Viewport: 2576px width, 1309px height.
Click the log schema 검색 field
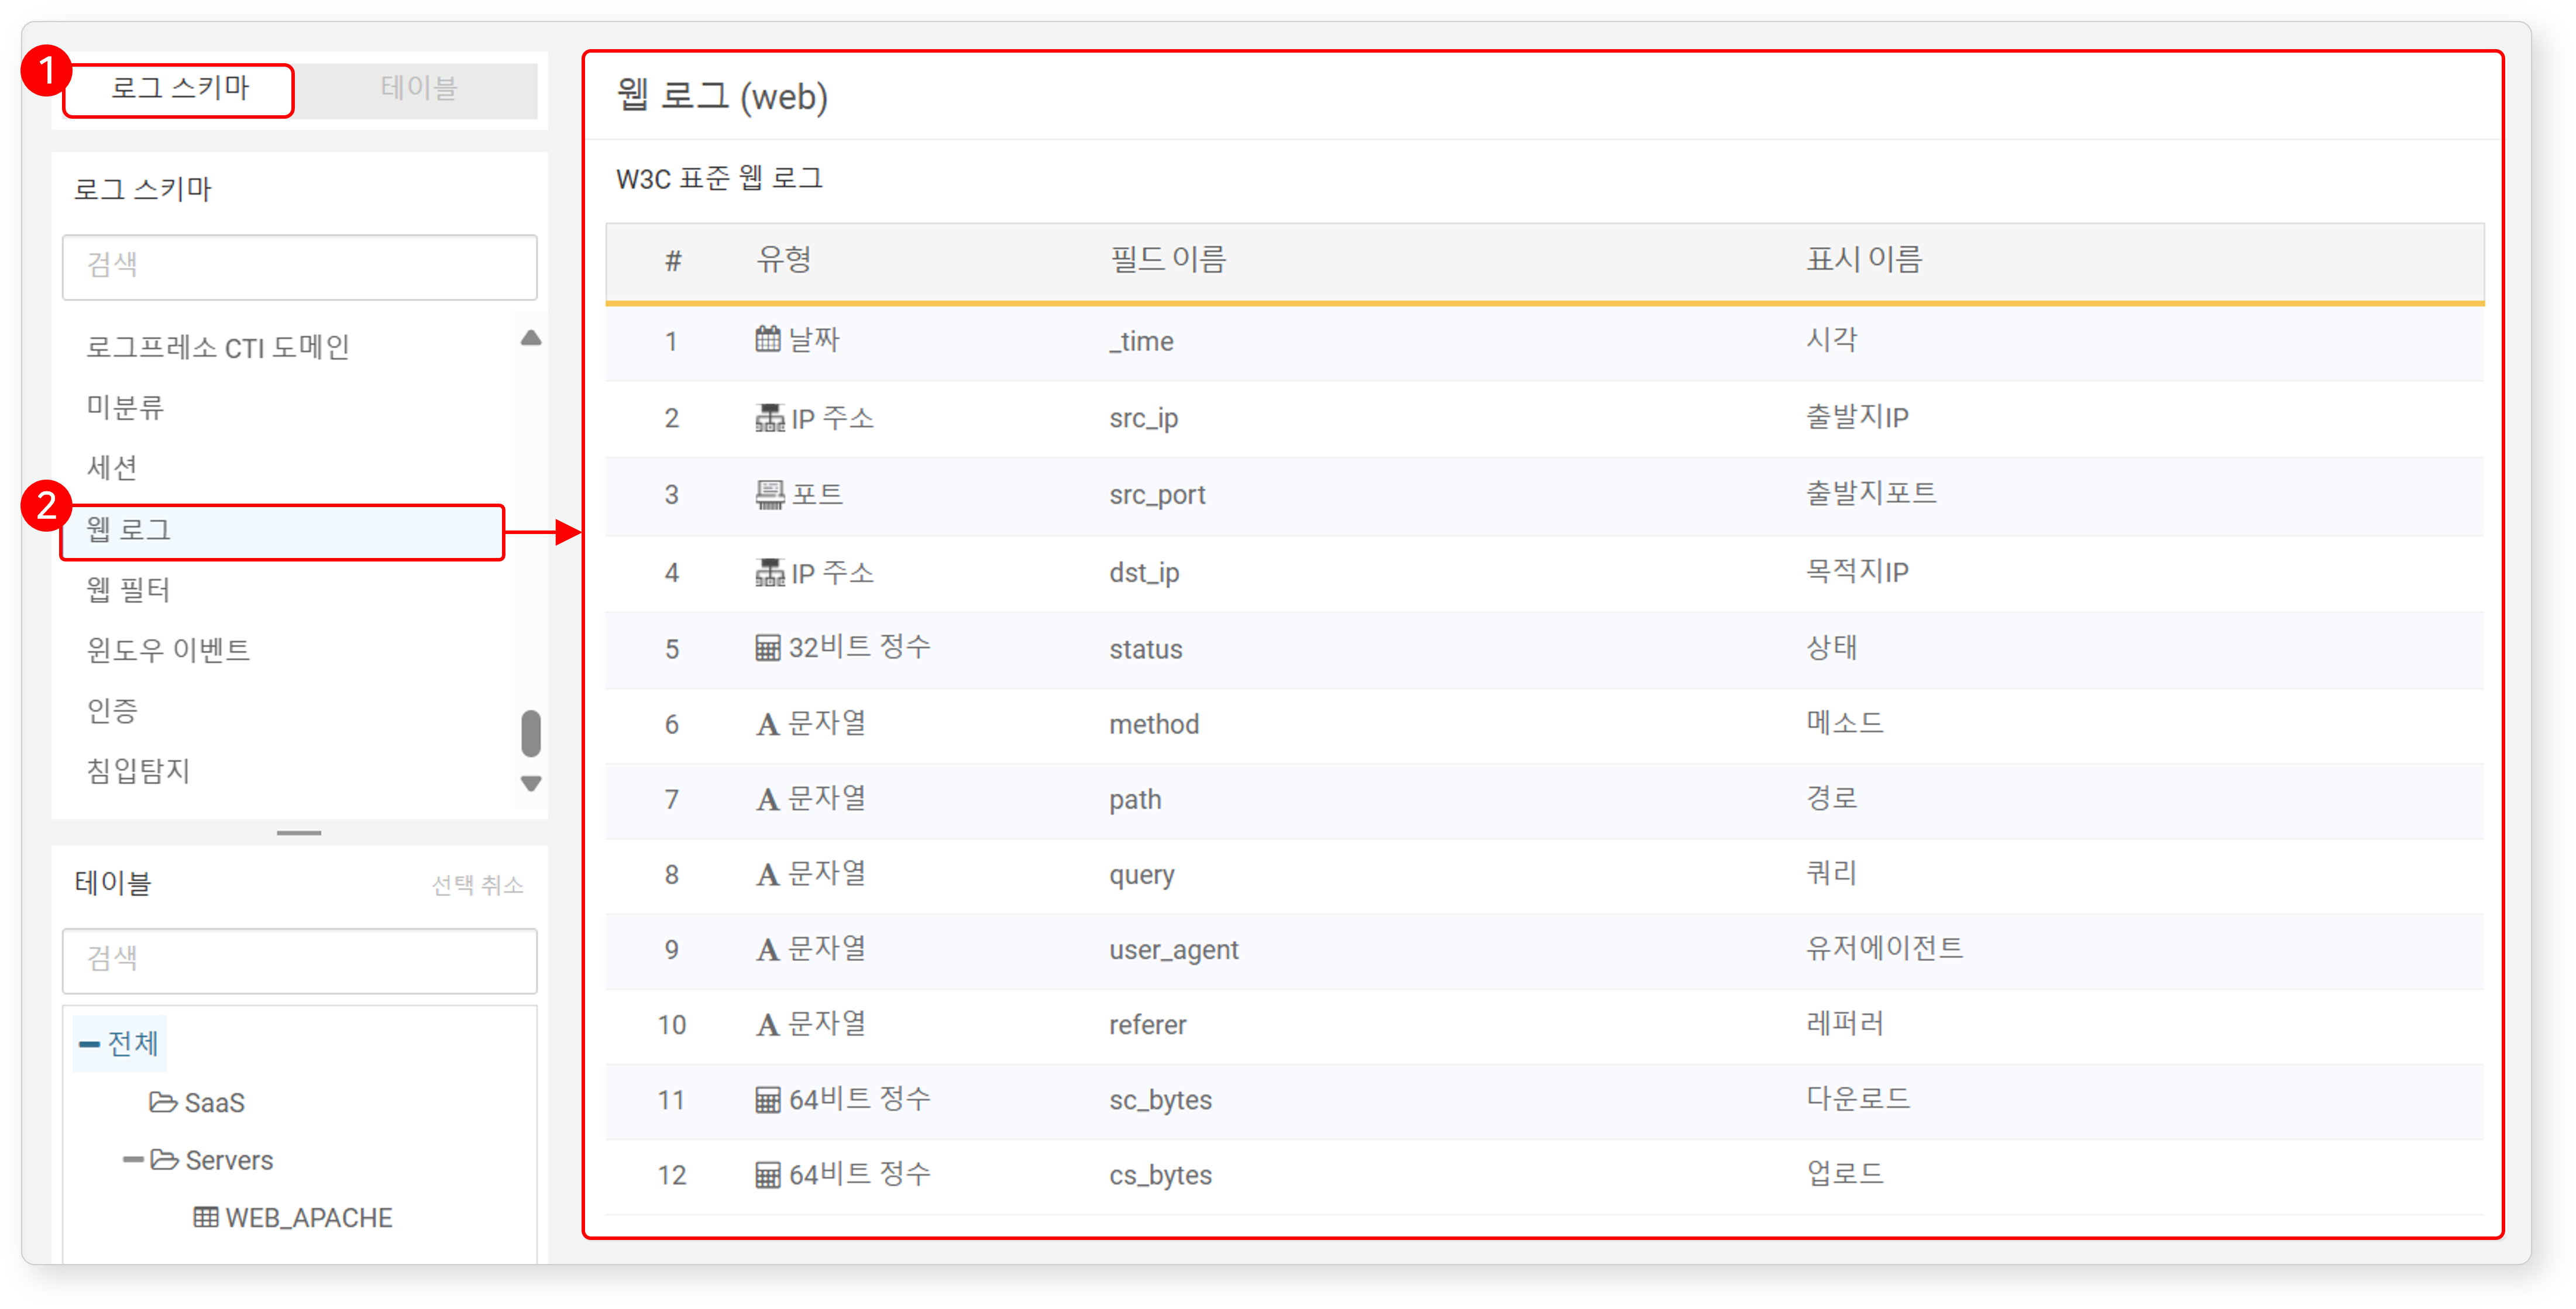pyautogui.click(x=299, y=266)
